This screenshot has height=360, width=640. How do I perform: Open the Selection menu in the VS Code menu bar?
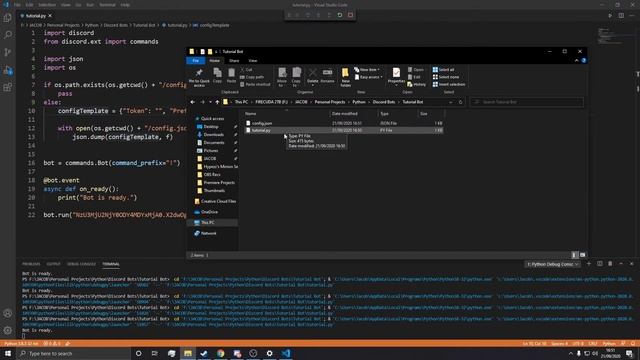pos(47,5)
